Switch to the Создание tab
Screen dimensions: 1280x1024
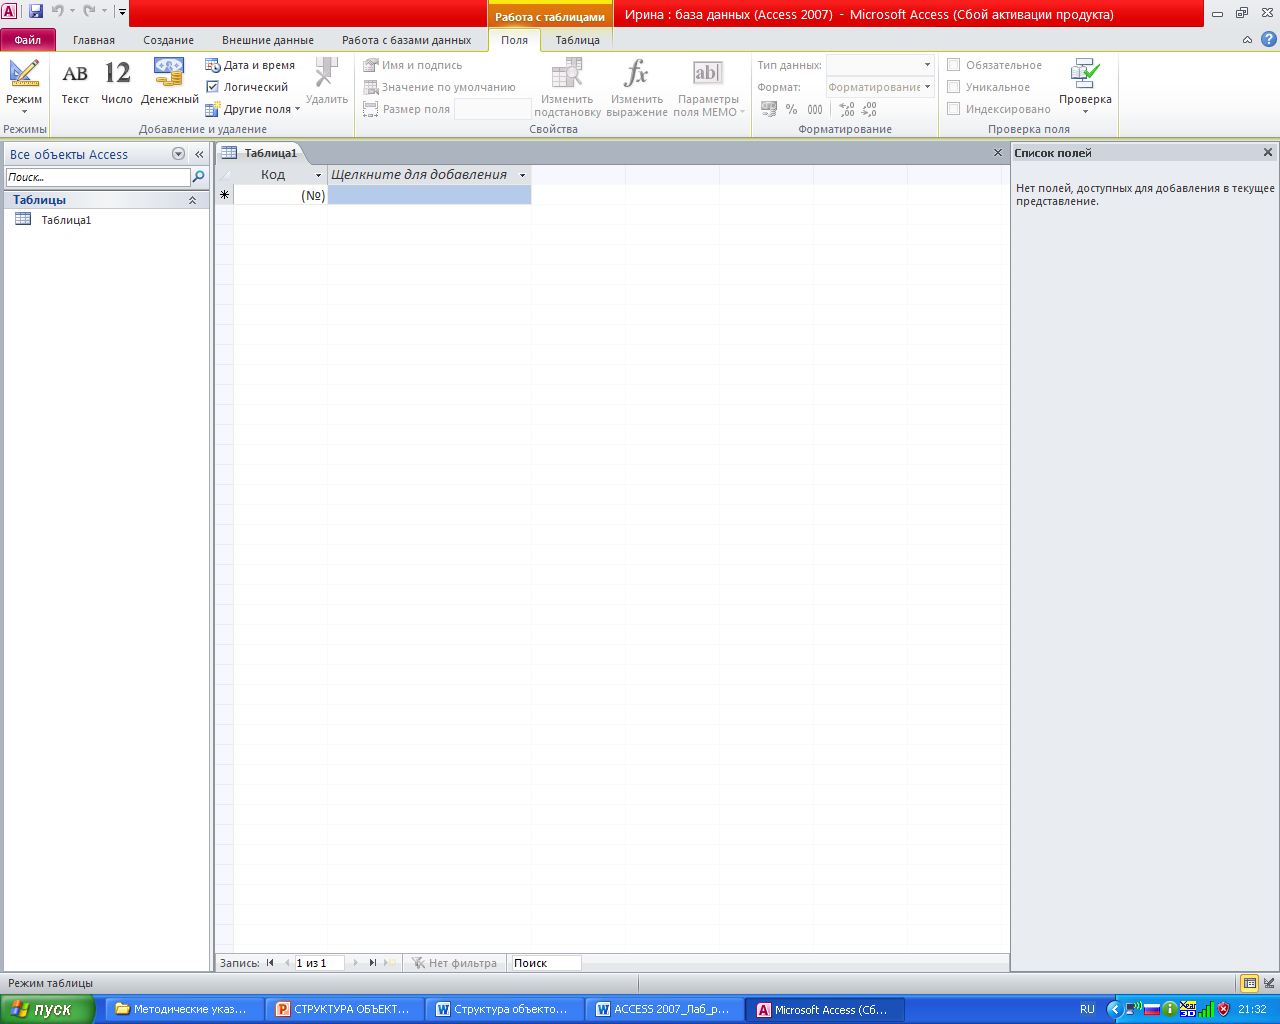pos(168,40)
